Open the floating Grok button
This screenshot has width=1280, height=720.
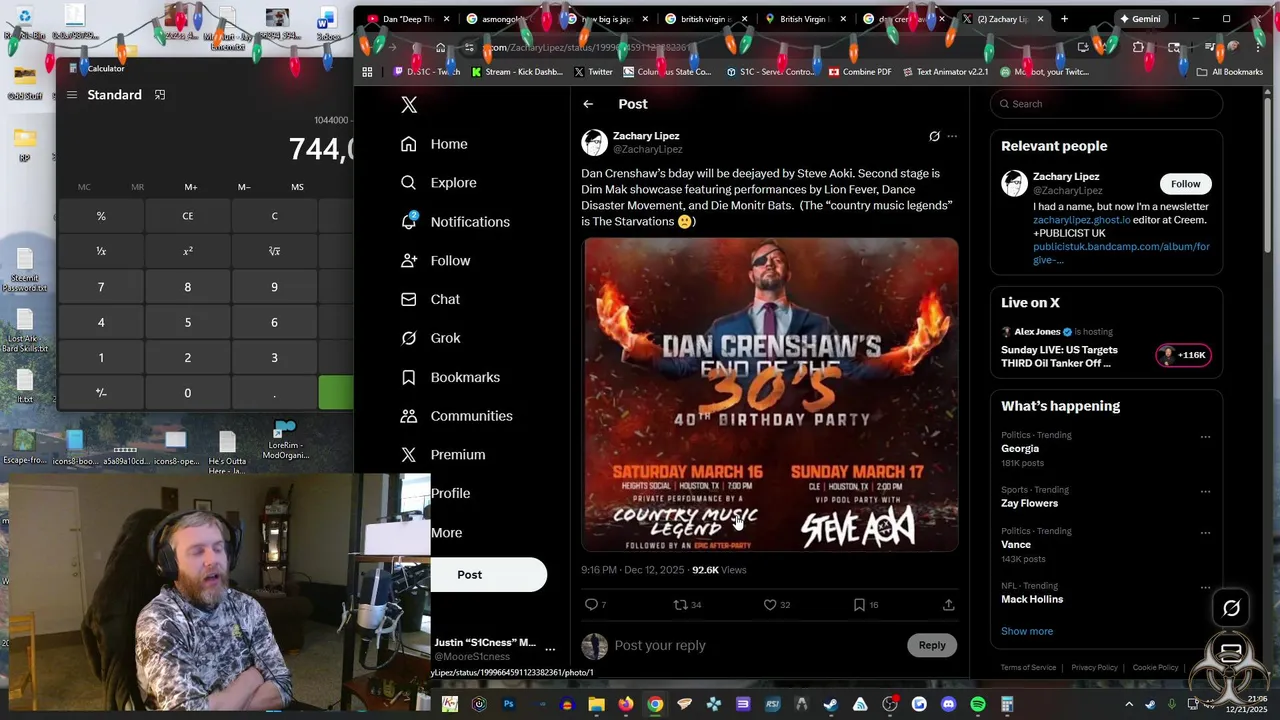(x=1231, y=607)
